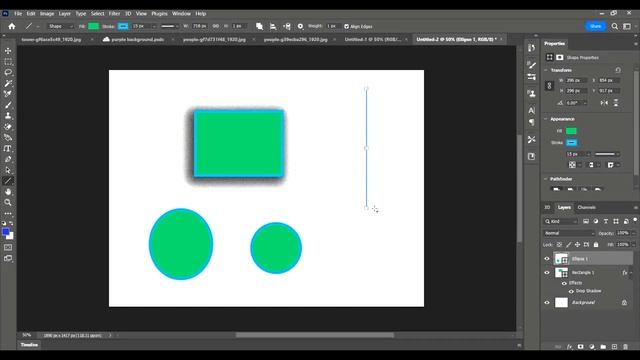Click the Properties panel tab
The width and height of the screenshot is (640, 360).
pyautogui.click(x=555, y=43)
